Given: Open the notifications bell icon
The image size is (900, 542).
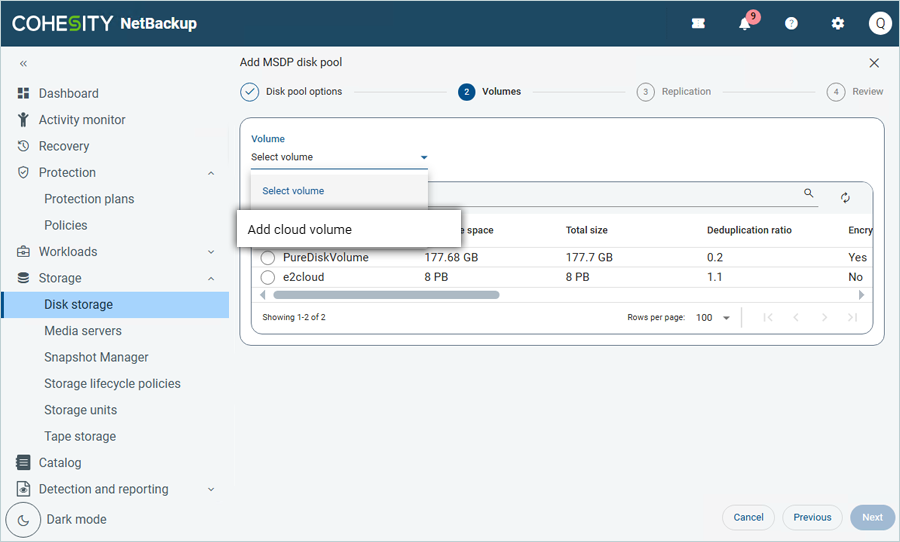Looking at the screenshot, I should click(745, 24).
